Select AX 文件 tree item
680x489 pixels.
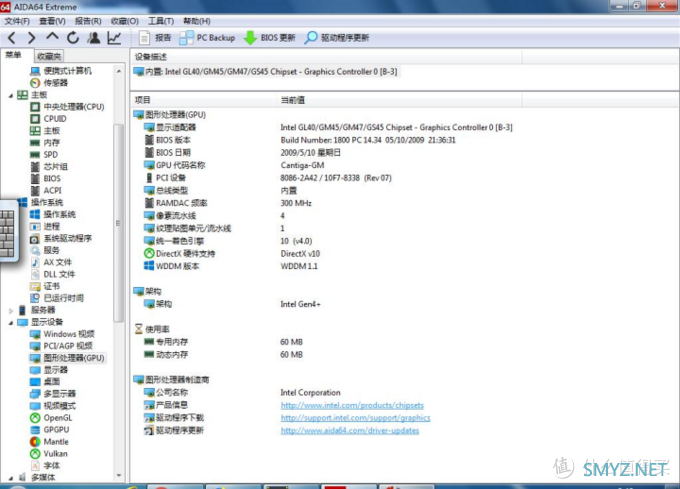tap(51, 262)
